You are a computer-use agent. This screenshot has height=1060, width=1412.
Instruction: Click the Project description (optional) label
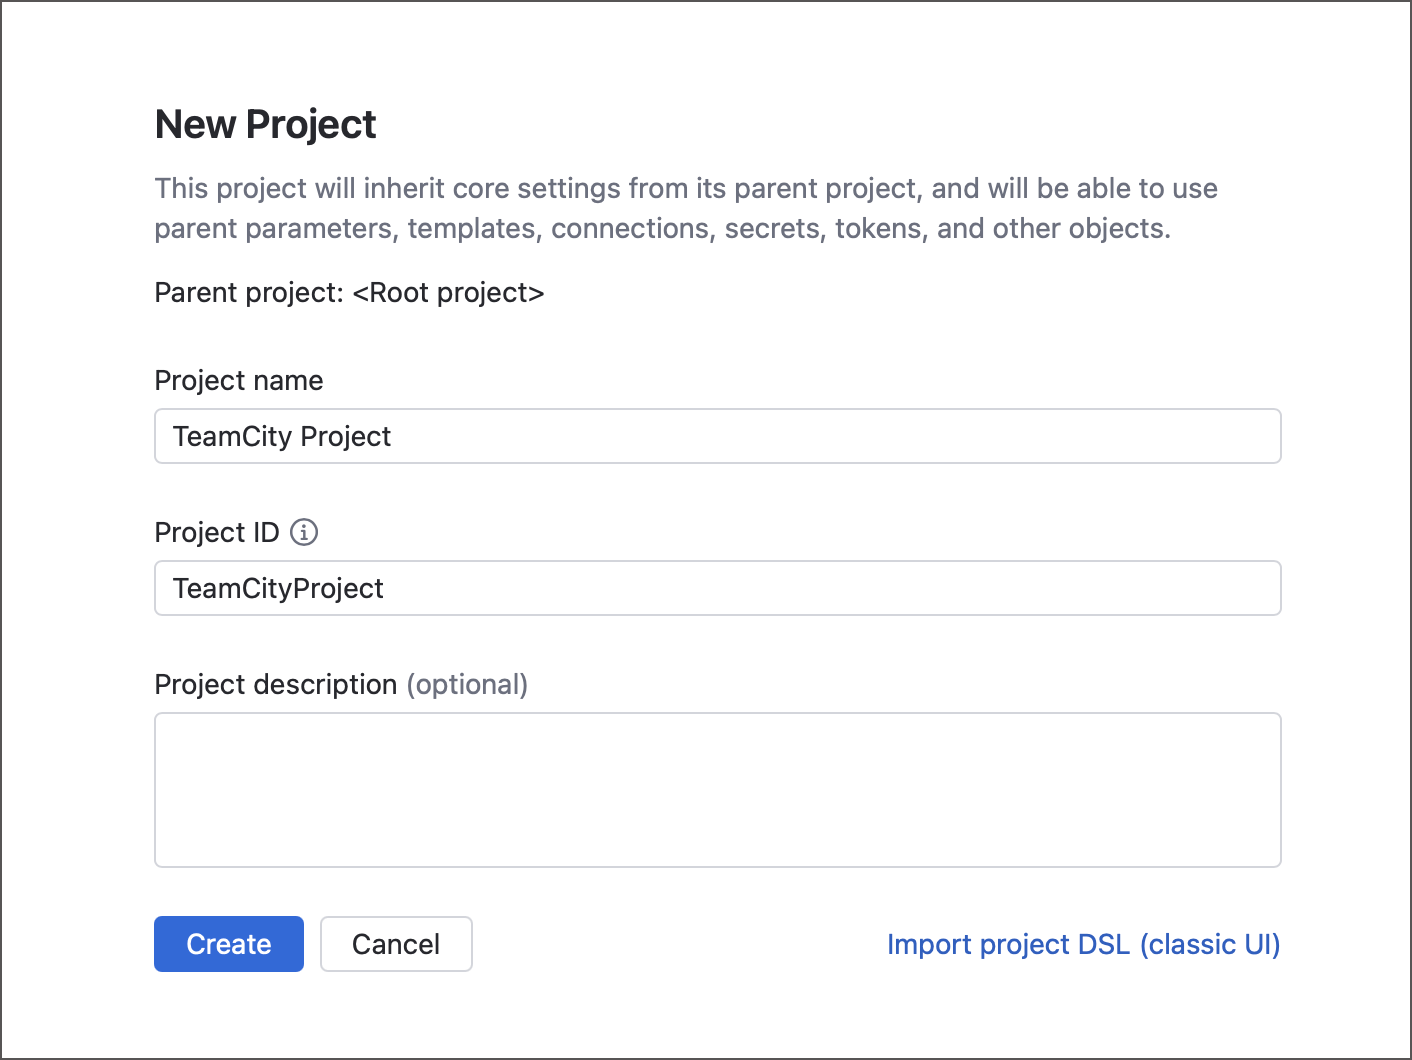[340, 684]
